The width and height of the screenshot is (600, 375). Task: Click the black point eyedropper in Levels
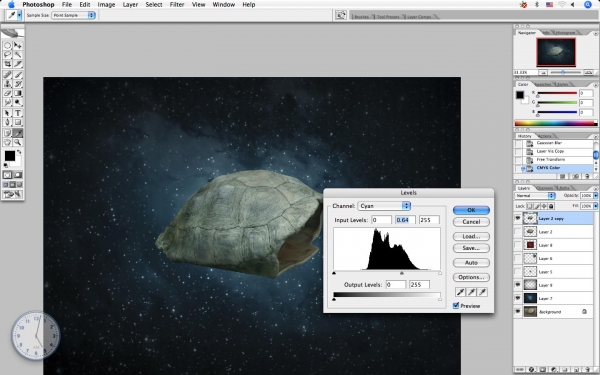tap(460, 292)
